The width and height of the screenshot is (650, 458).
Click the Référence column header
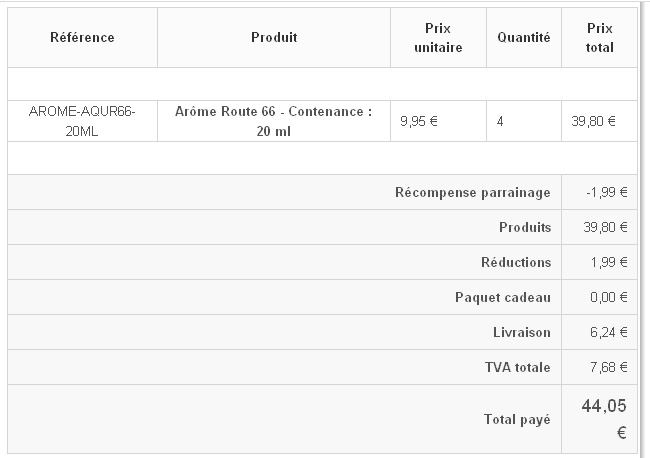[x=82, y=37]
